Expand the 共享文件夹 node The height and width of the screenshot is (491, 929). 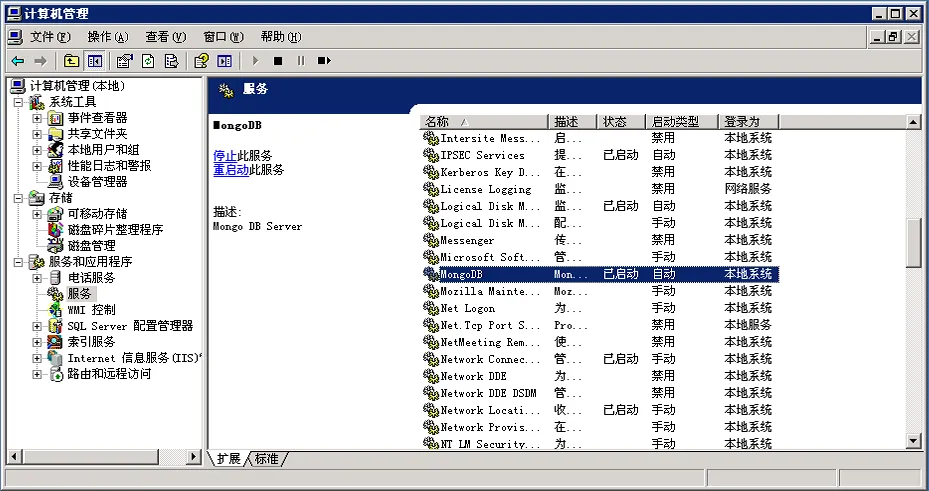[x=37, y=134]
